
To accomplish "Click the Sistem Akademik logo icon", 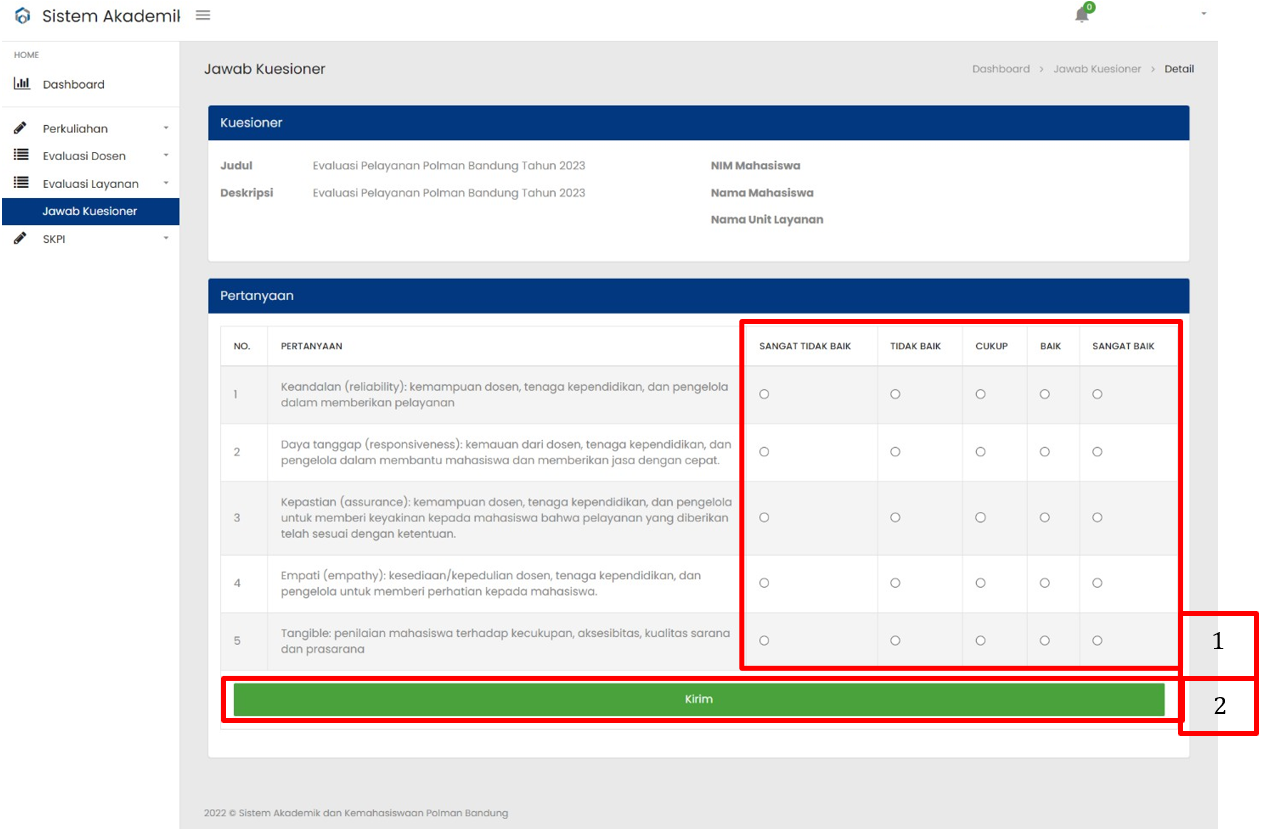I will click(22, 16).
